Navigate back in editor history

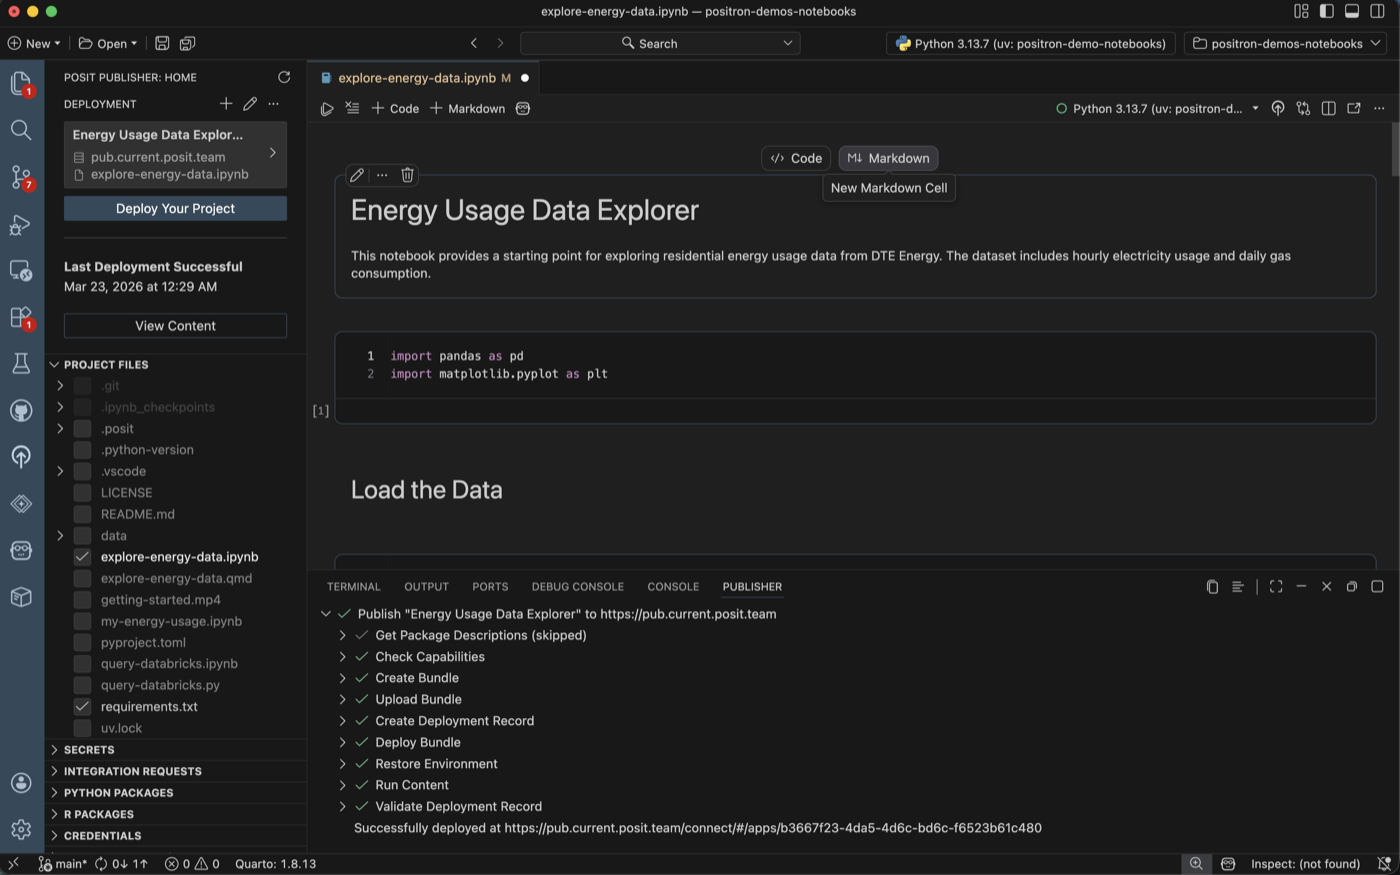(x=474, y=43)
